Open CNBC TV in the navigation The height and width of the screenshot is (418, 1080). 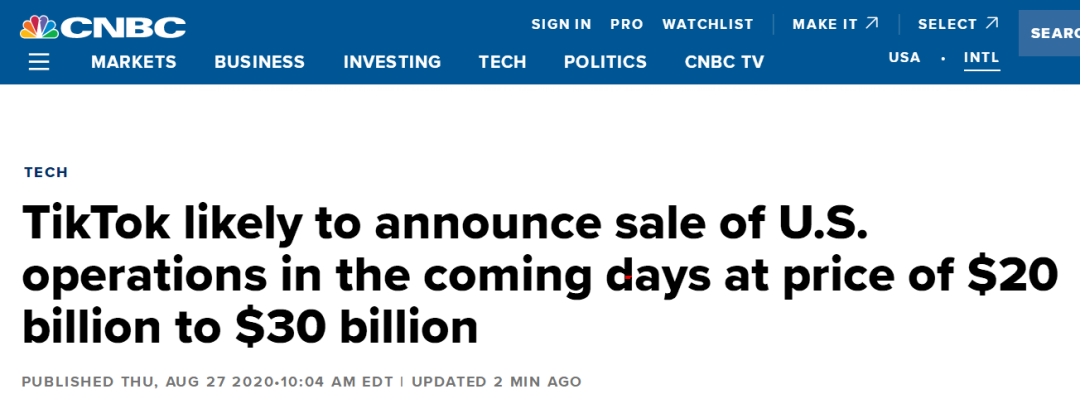(725, 62)
